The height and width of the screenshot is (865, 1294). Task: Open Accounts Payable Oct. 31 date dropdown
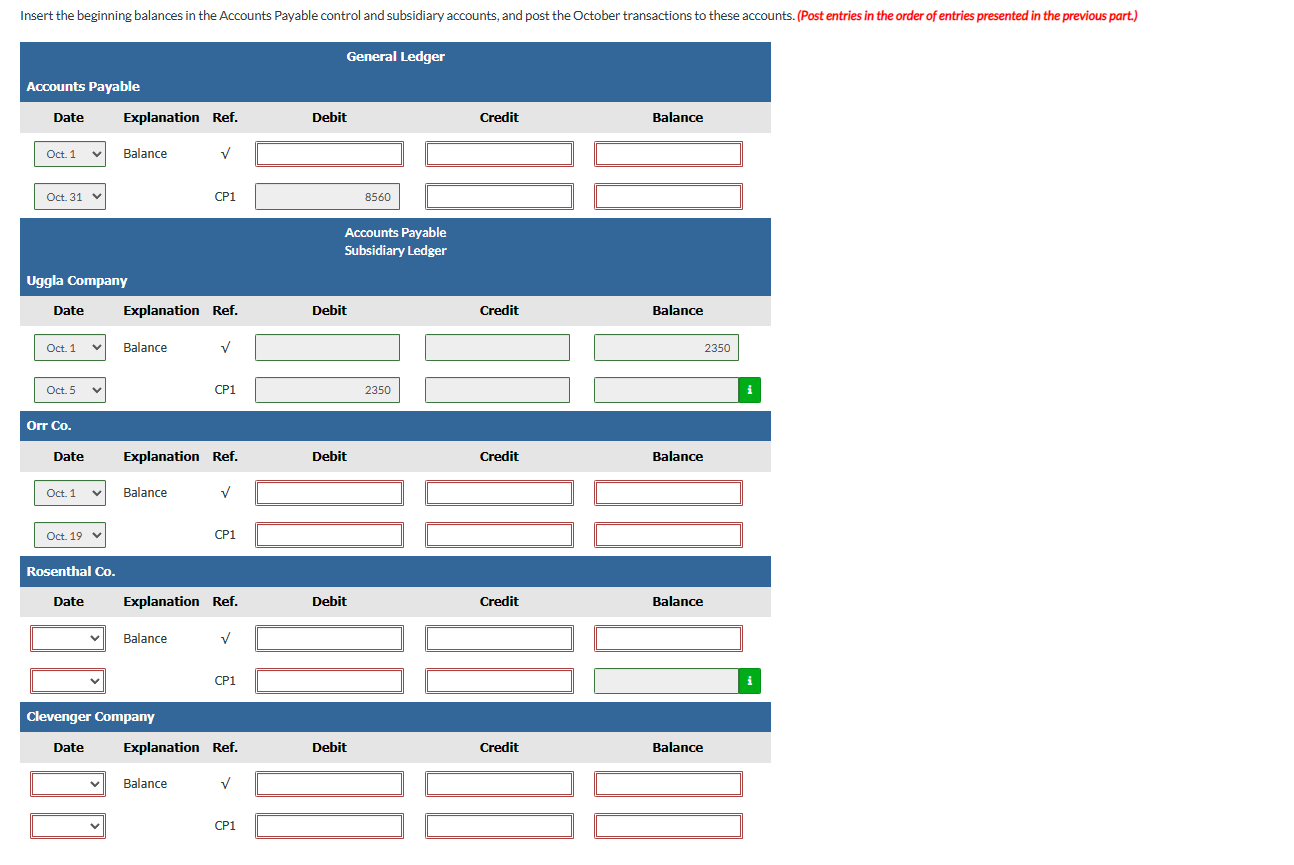point(70,197)
